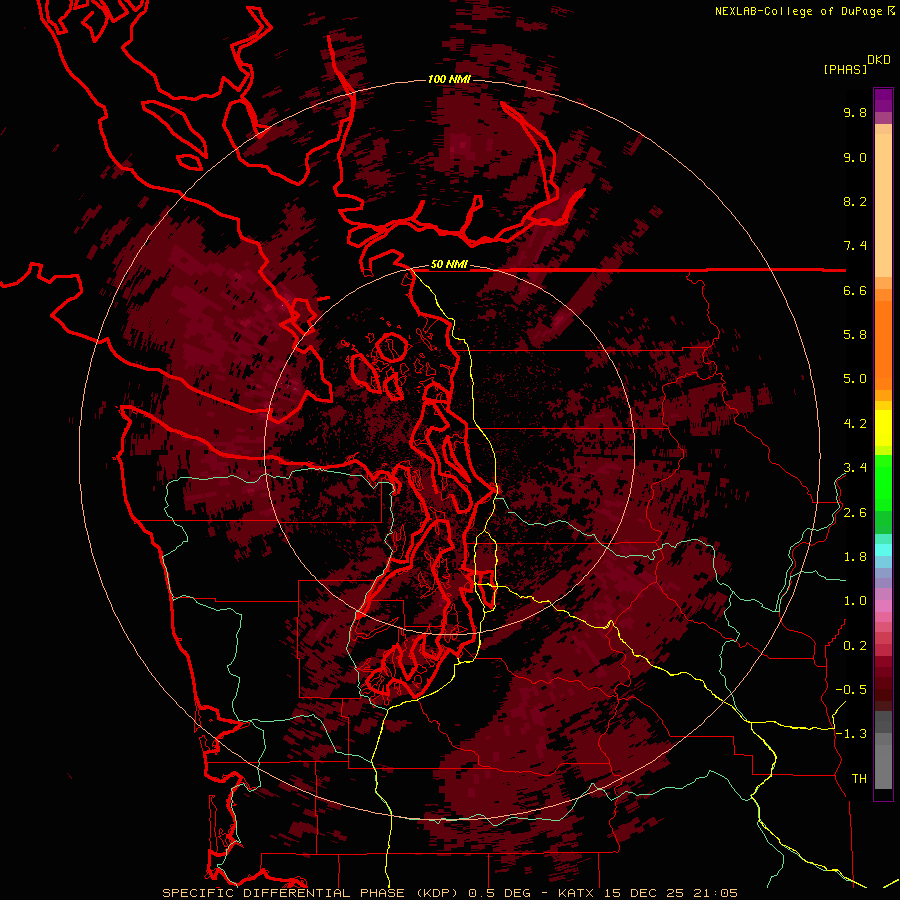Click the -0.5 scale value
This screenshot has height=900, width=900.
point(851,690)
